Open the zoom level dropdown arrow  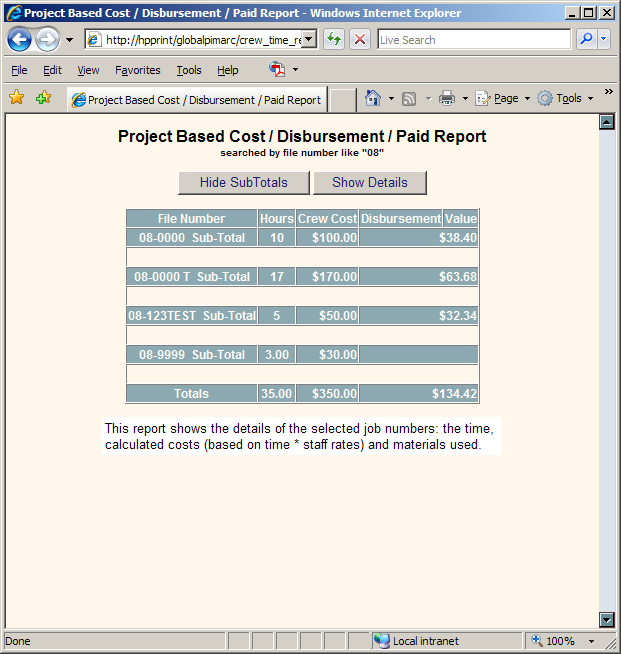pyautogui.click(x=591, y=641)
